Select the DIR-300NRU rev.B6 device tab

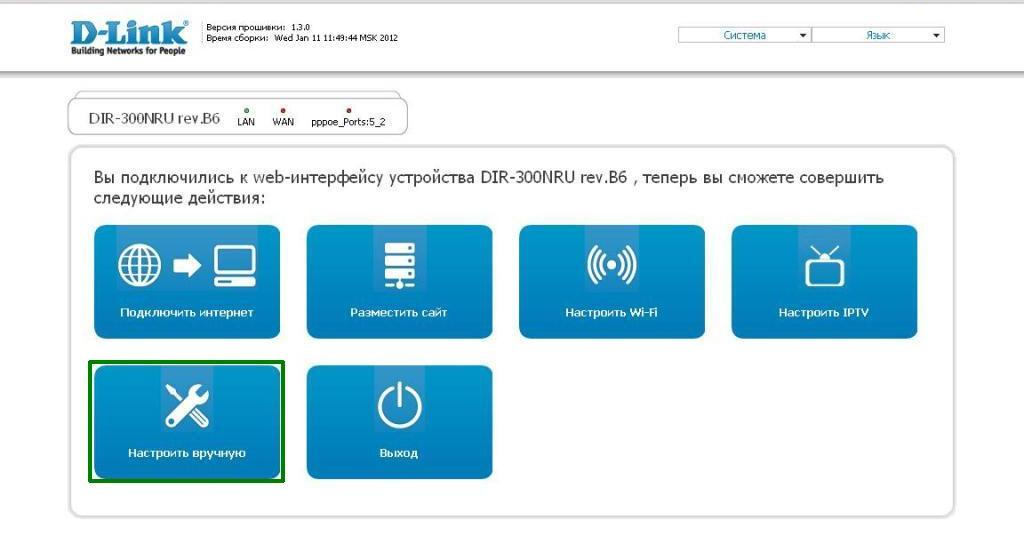coord(154,118)
